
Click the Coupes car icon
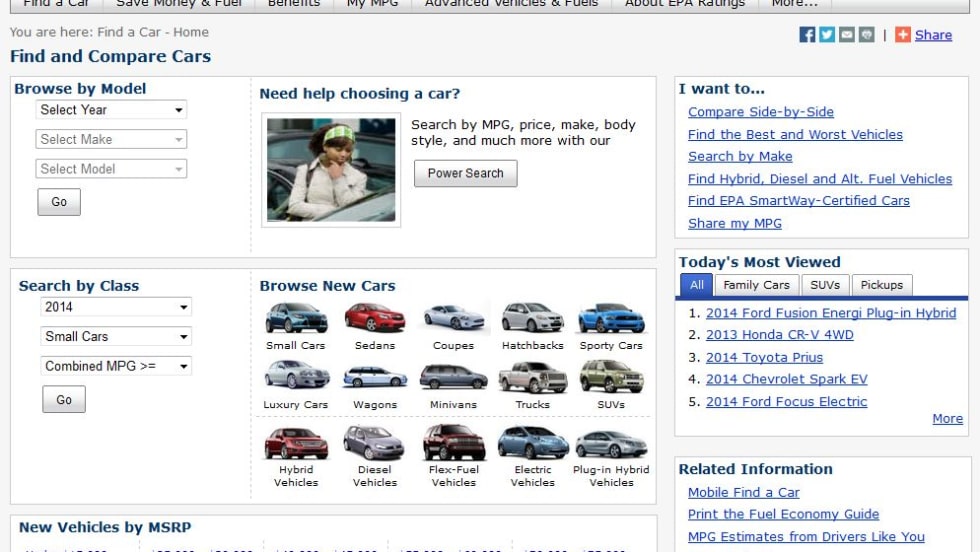tap(453, 318)
